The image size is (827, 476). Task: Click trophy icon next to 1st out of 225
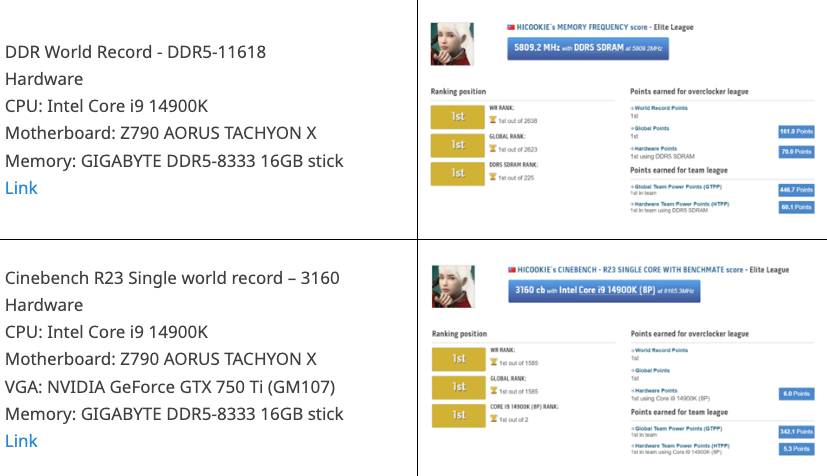click(493, 177)
